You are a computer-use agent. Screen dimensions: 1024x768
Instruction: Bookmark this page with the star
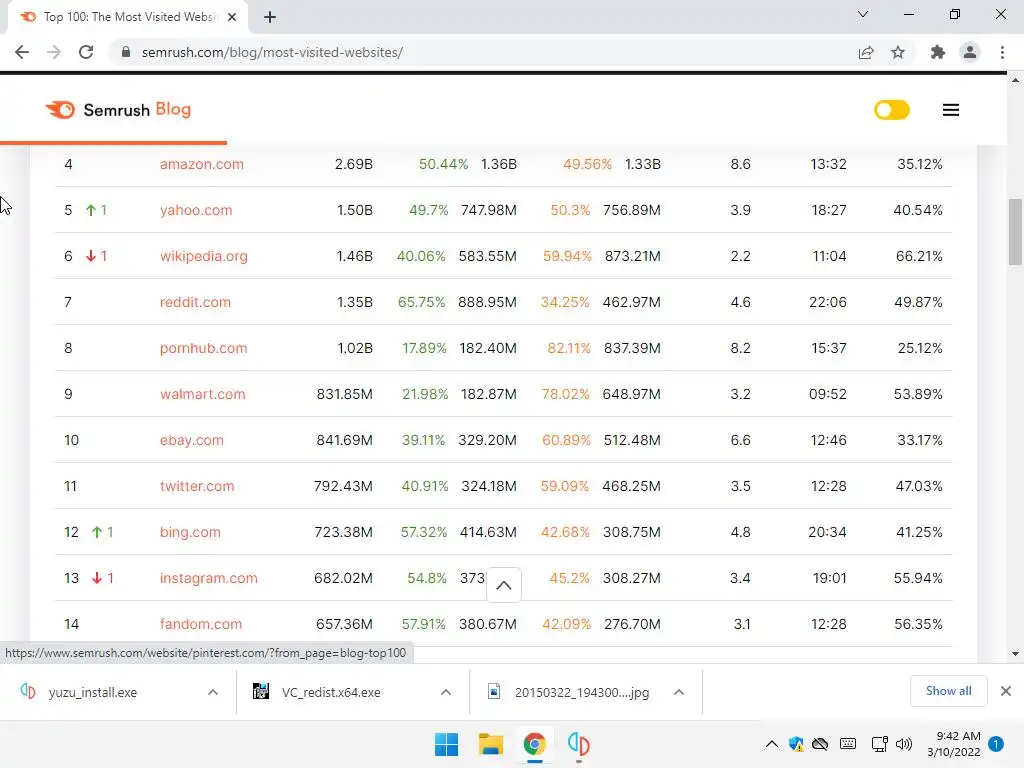tap(898, 52)
